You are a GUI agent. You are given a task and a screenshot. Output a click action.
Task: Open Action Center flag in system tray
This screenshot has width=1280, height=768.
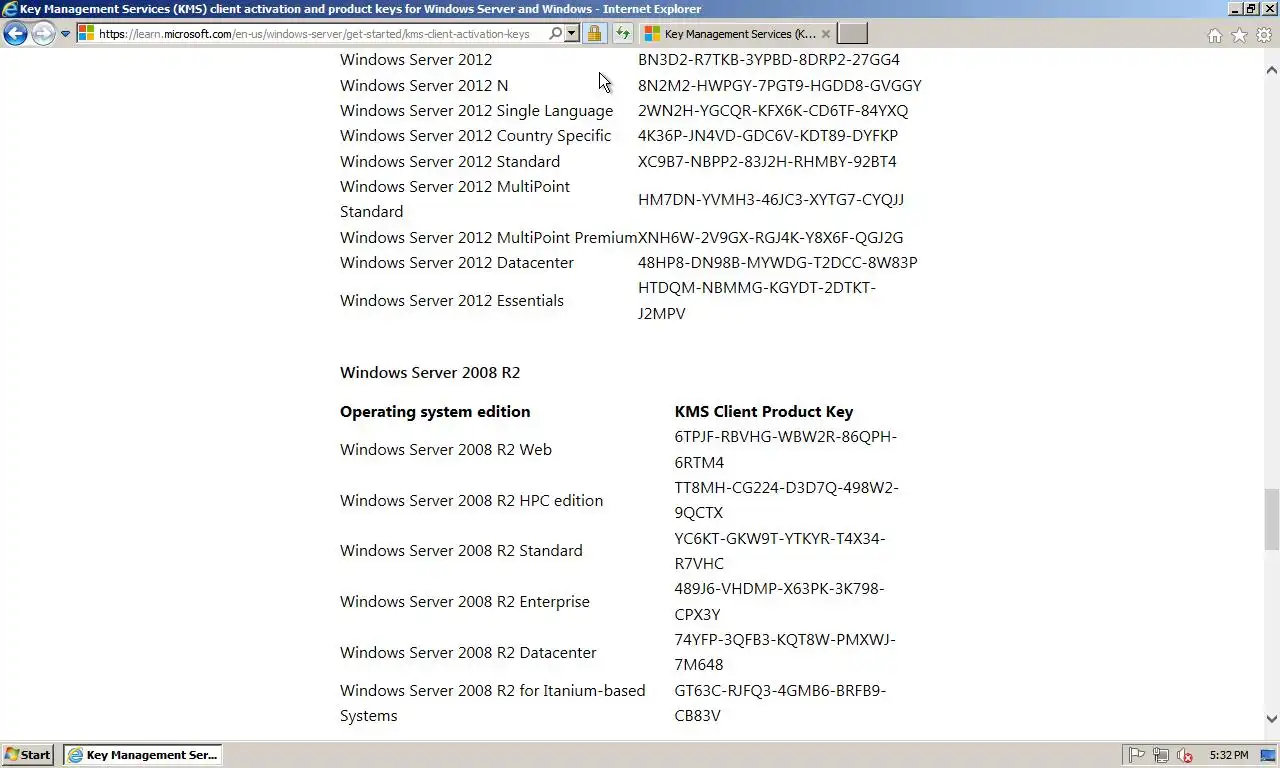pyautogui.click(x=1137, y=755)
